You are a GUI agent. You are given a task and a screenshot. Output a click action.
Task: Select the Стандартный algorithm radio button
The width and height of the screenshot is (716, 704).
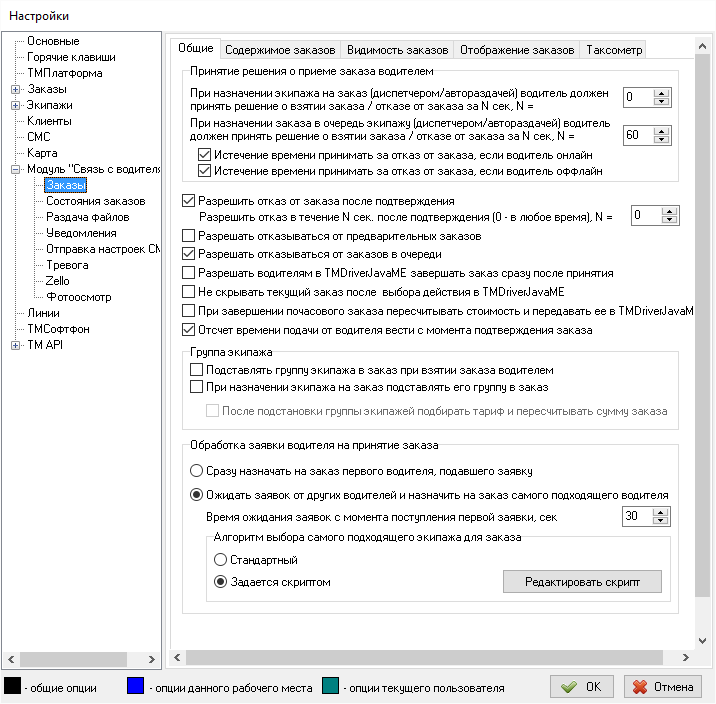click(x=222, y=560)
